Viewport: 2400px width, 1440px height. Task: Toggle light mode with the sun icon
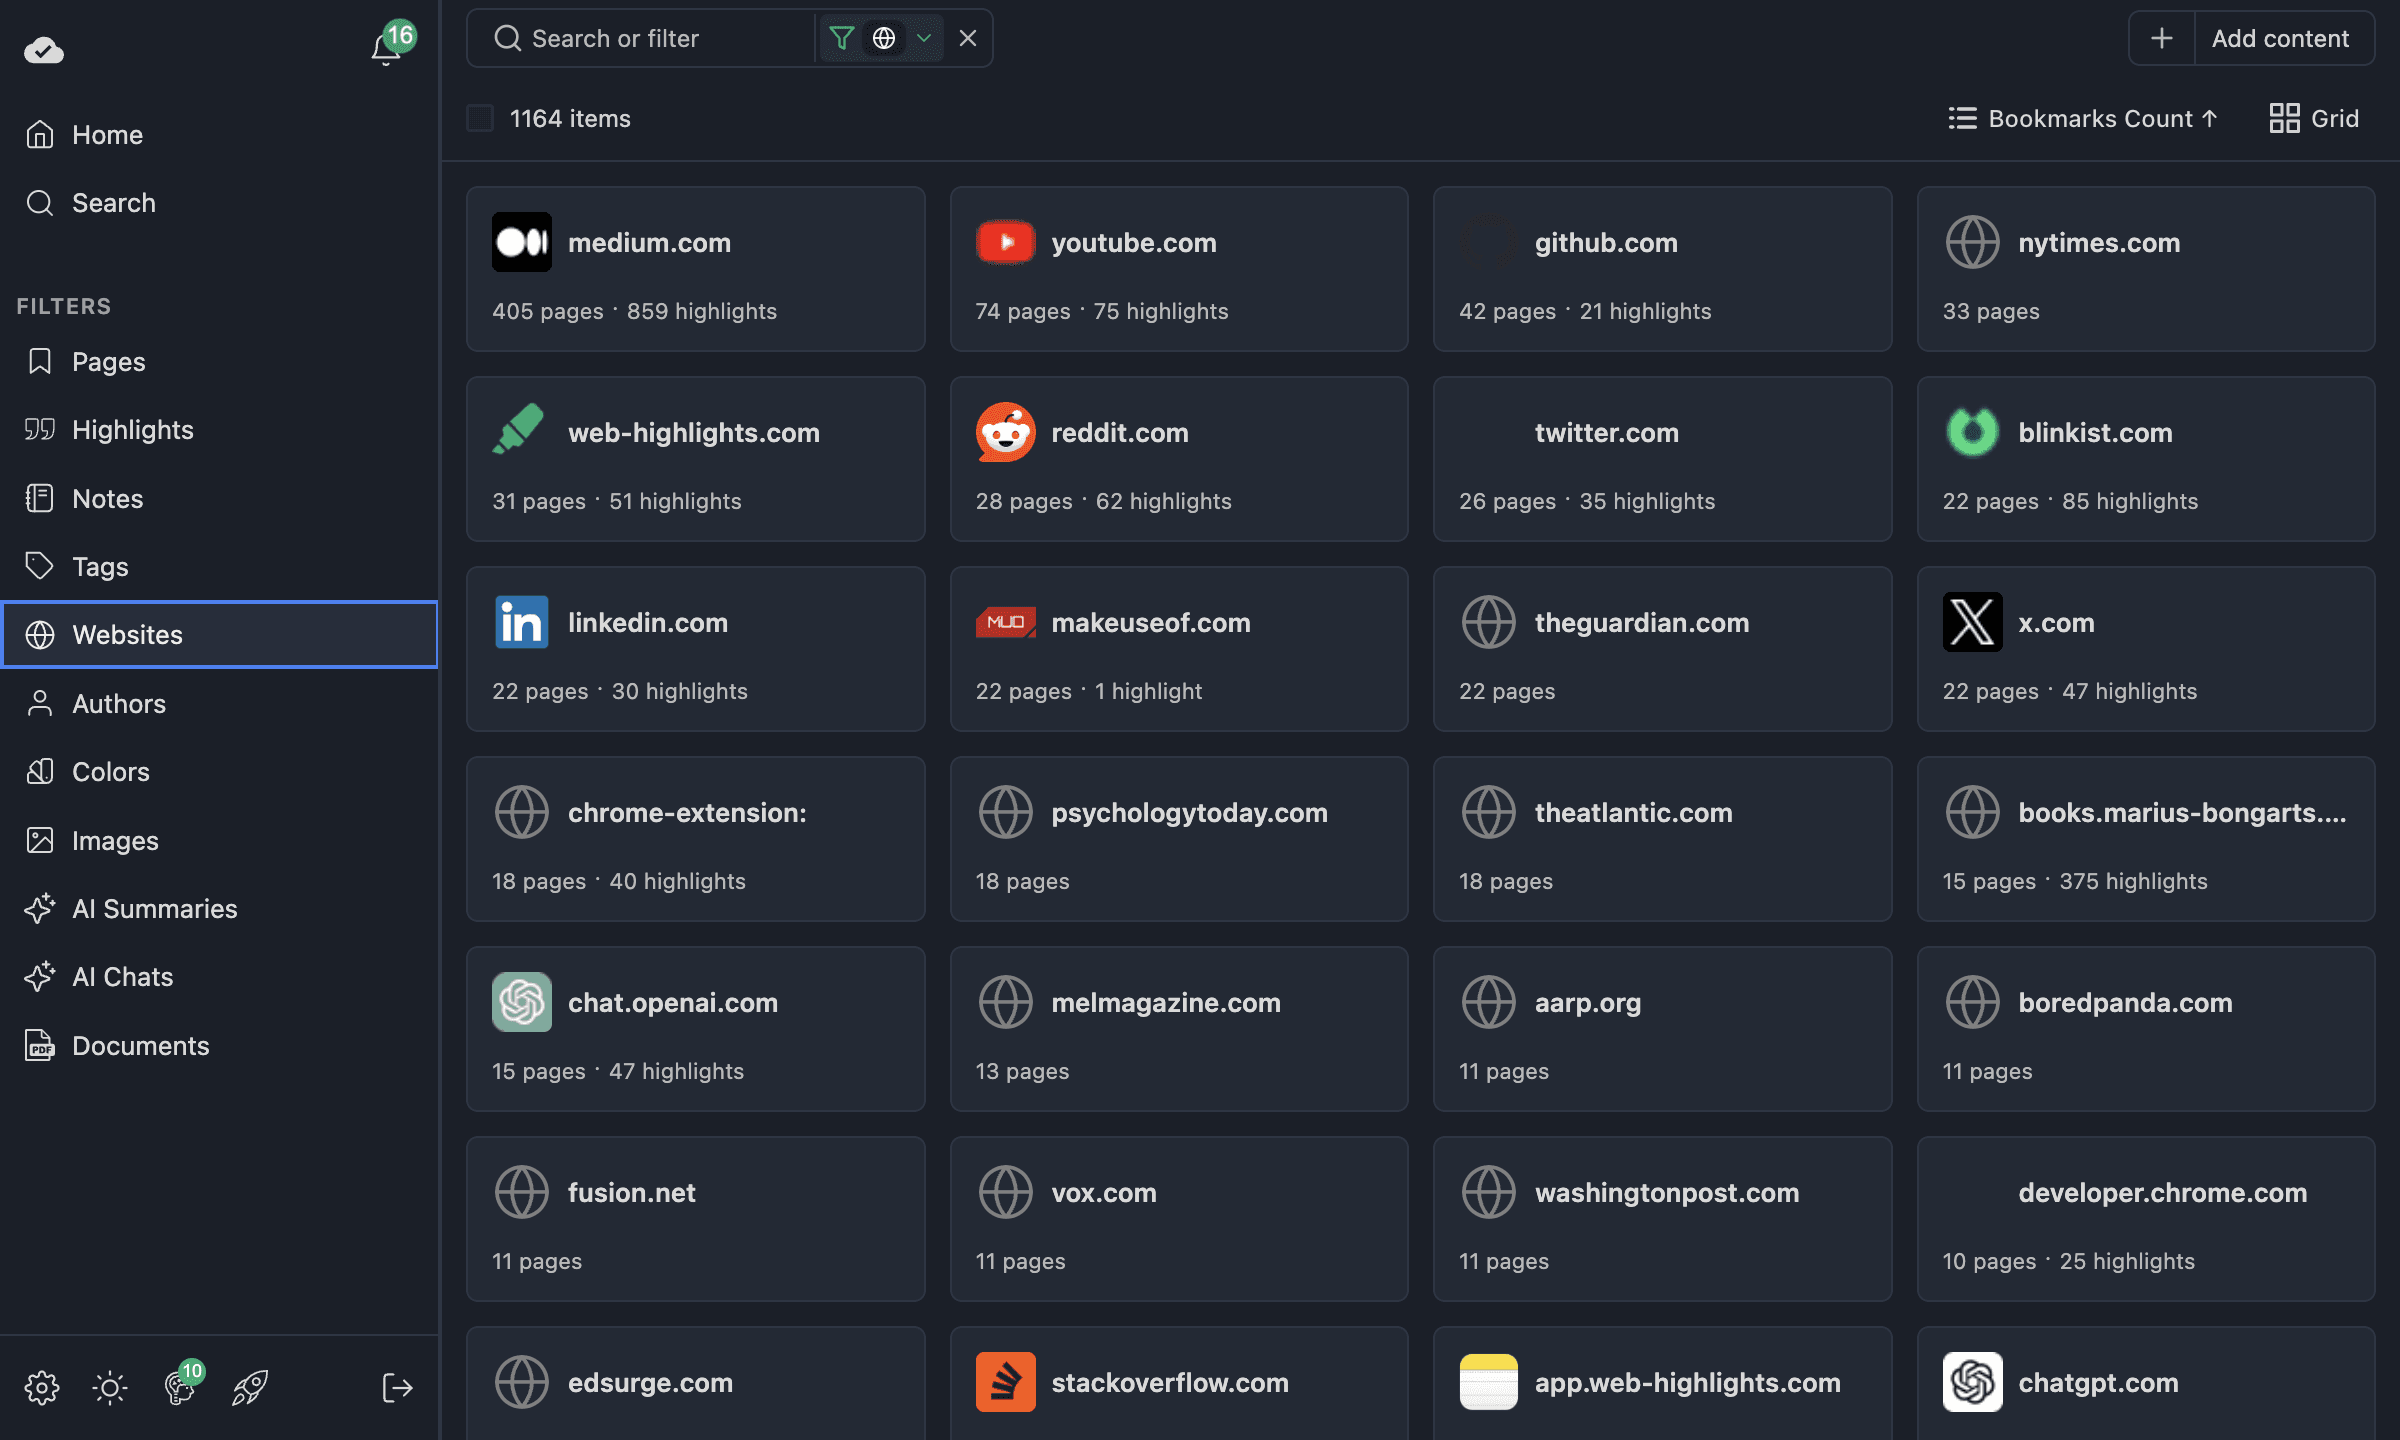[109, 1387]
